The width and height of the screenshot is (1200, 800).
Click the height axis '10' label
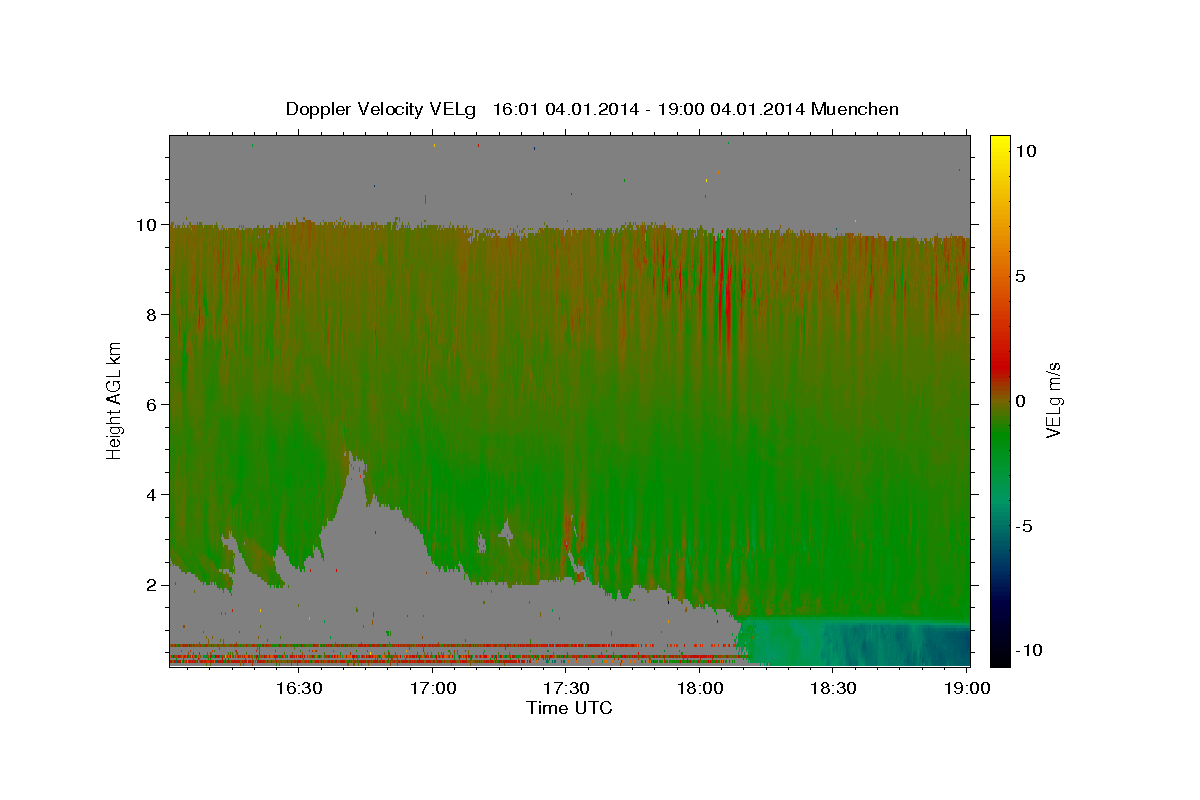coord(147,225)
